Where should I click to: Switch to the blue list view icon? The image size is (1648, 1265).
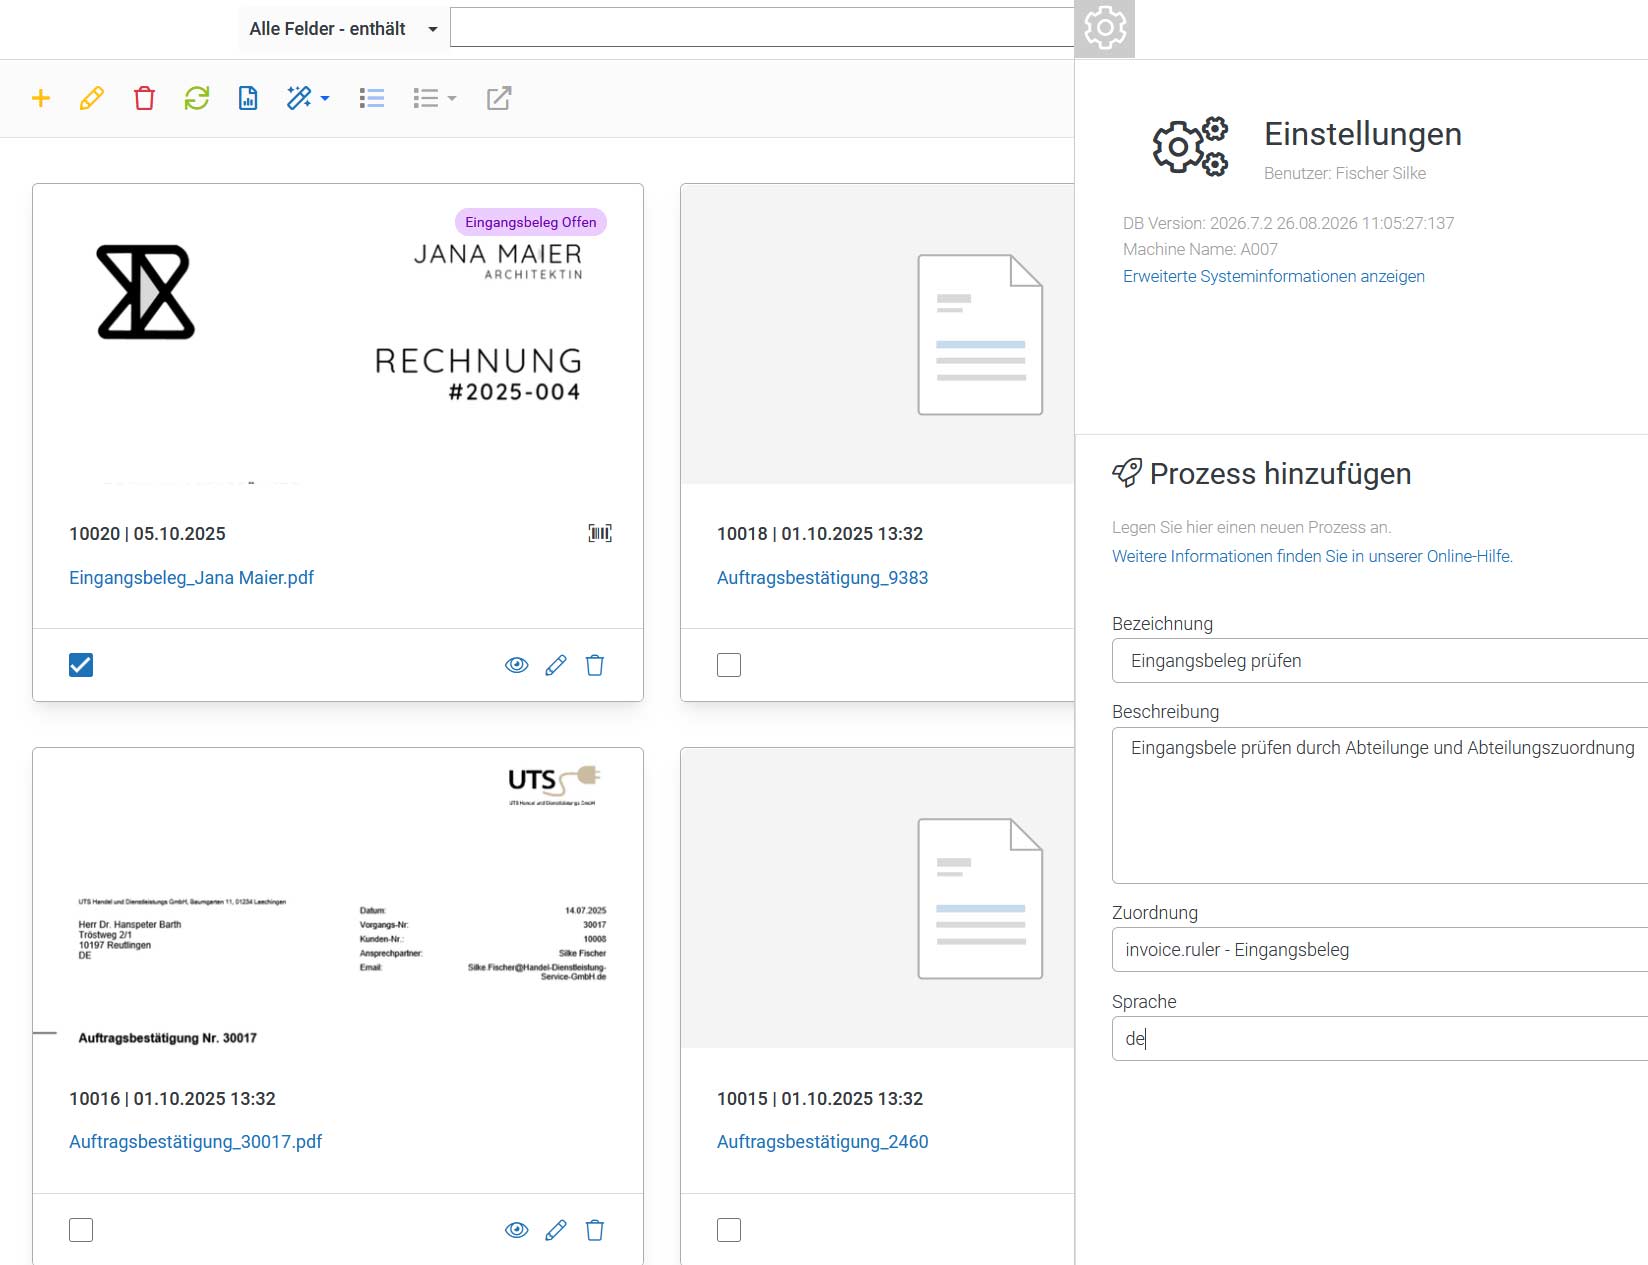click(372, 98)
